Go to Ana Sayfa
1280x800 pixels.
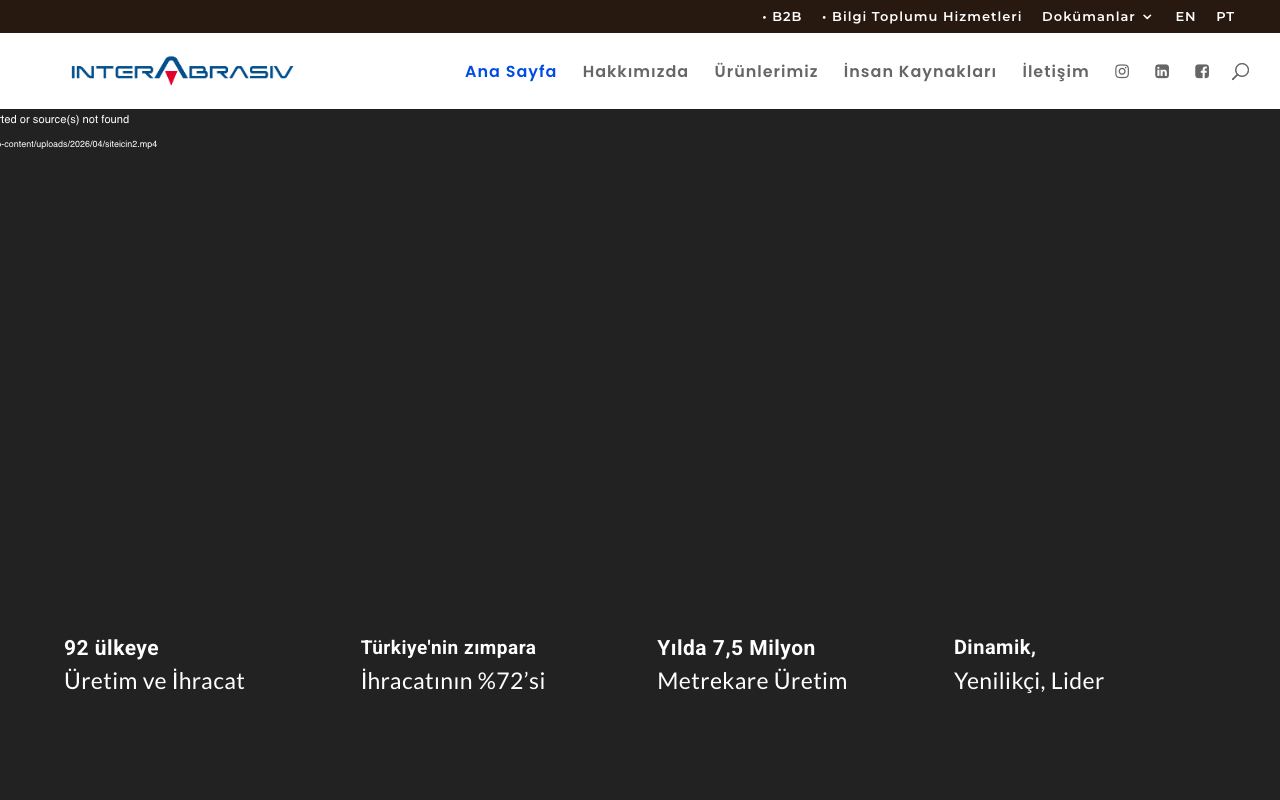[511, 71]
